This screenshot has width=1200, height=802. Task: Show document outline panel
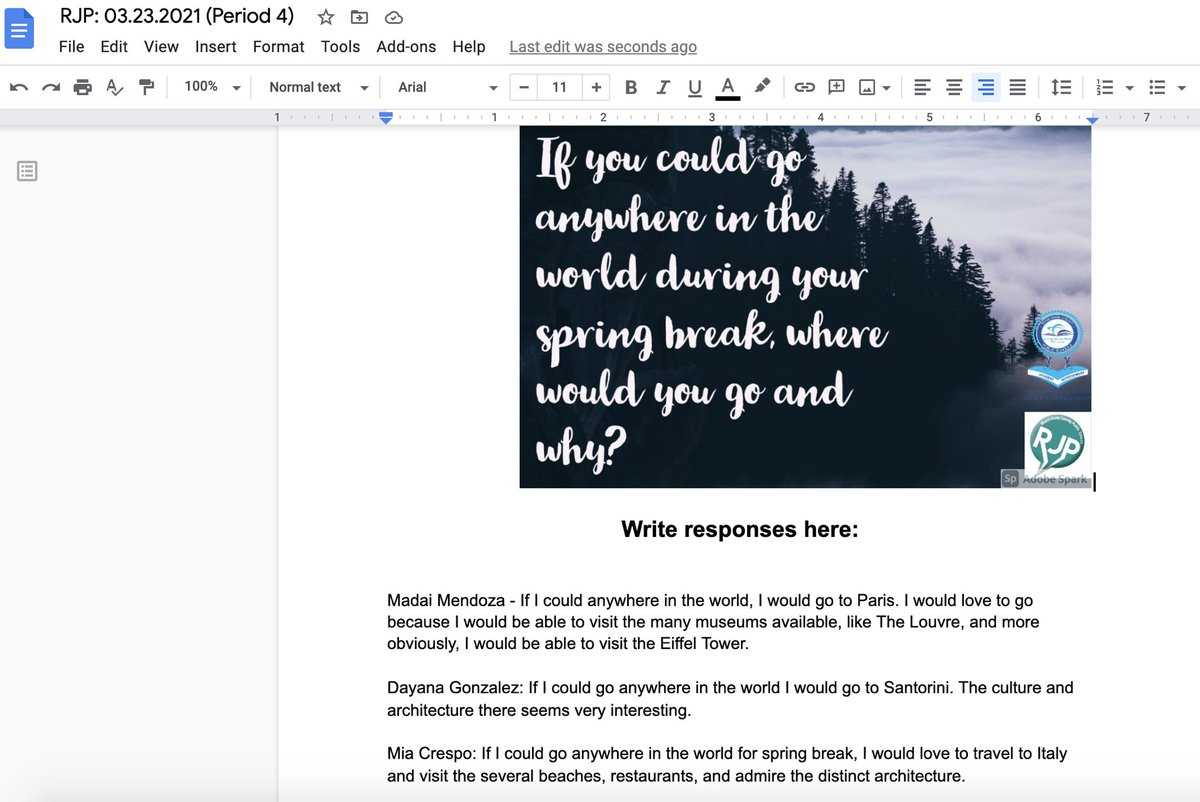27,171
